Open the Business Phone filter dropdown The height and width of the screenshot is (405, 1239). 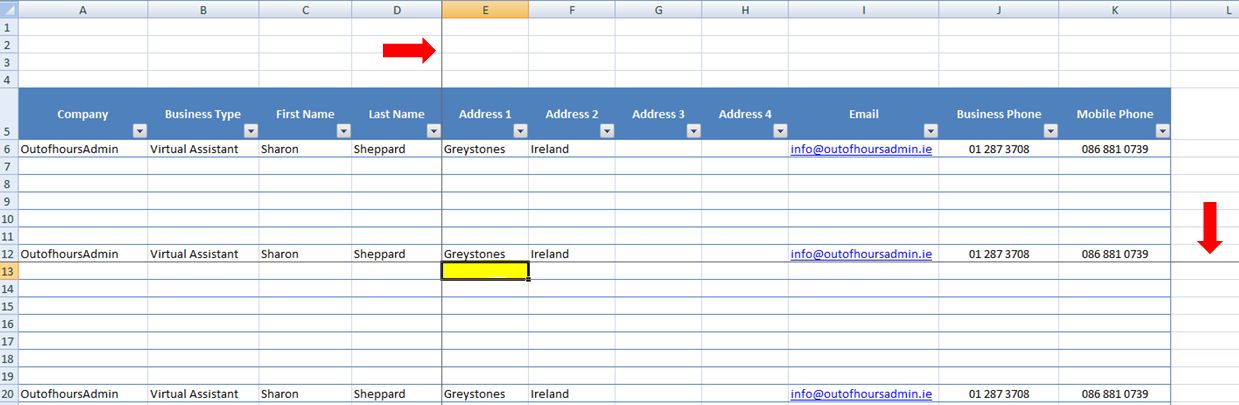click(1051, 131)
